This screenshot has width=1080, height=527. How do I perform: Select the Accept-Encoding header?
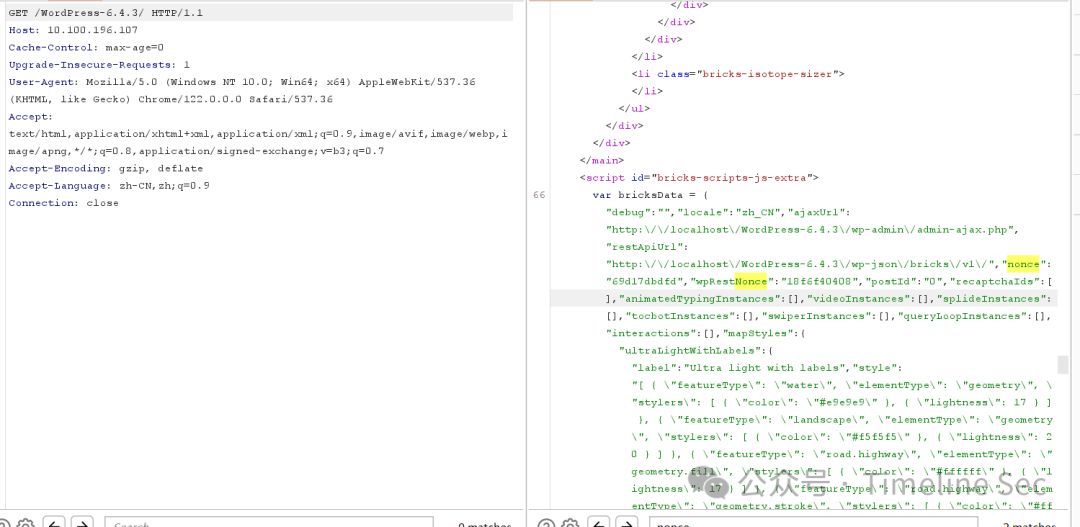[x=105, y=168]
